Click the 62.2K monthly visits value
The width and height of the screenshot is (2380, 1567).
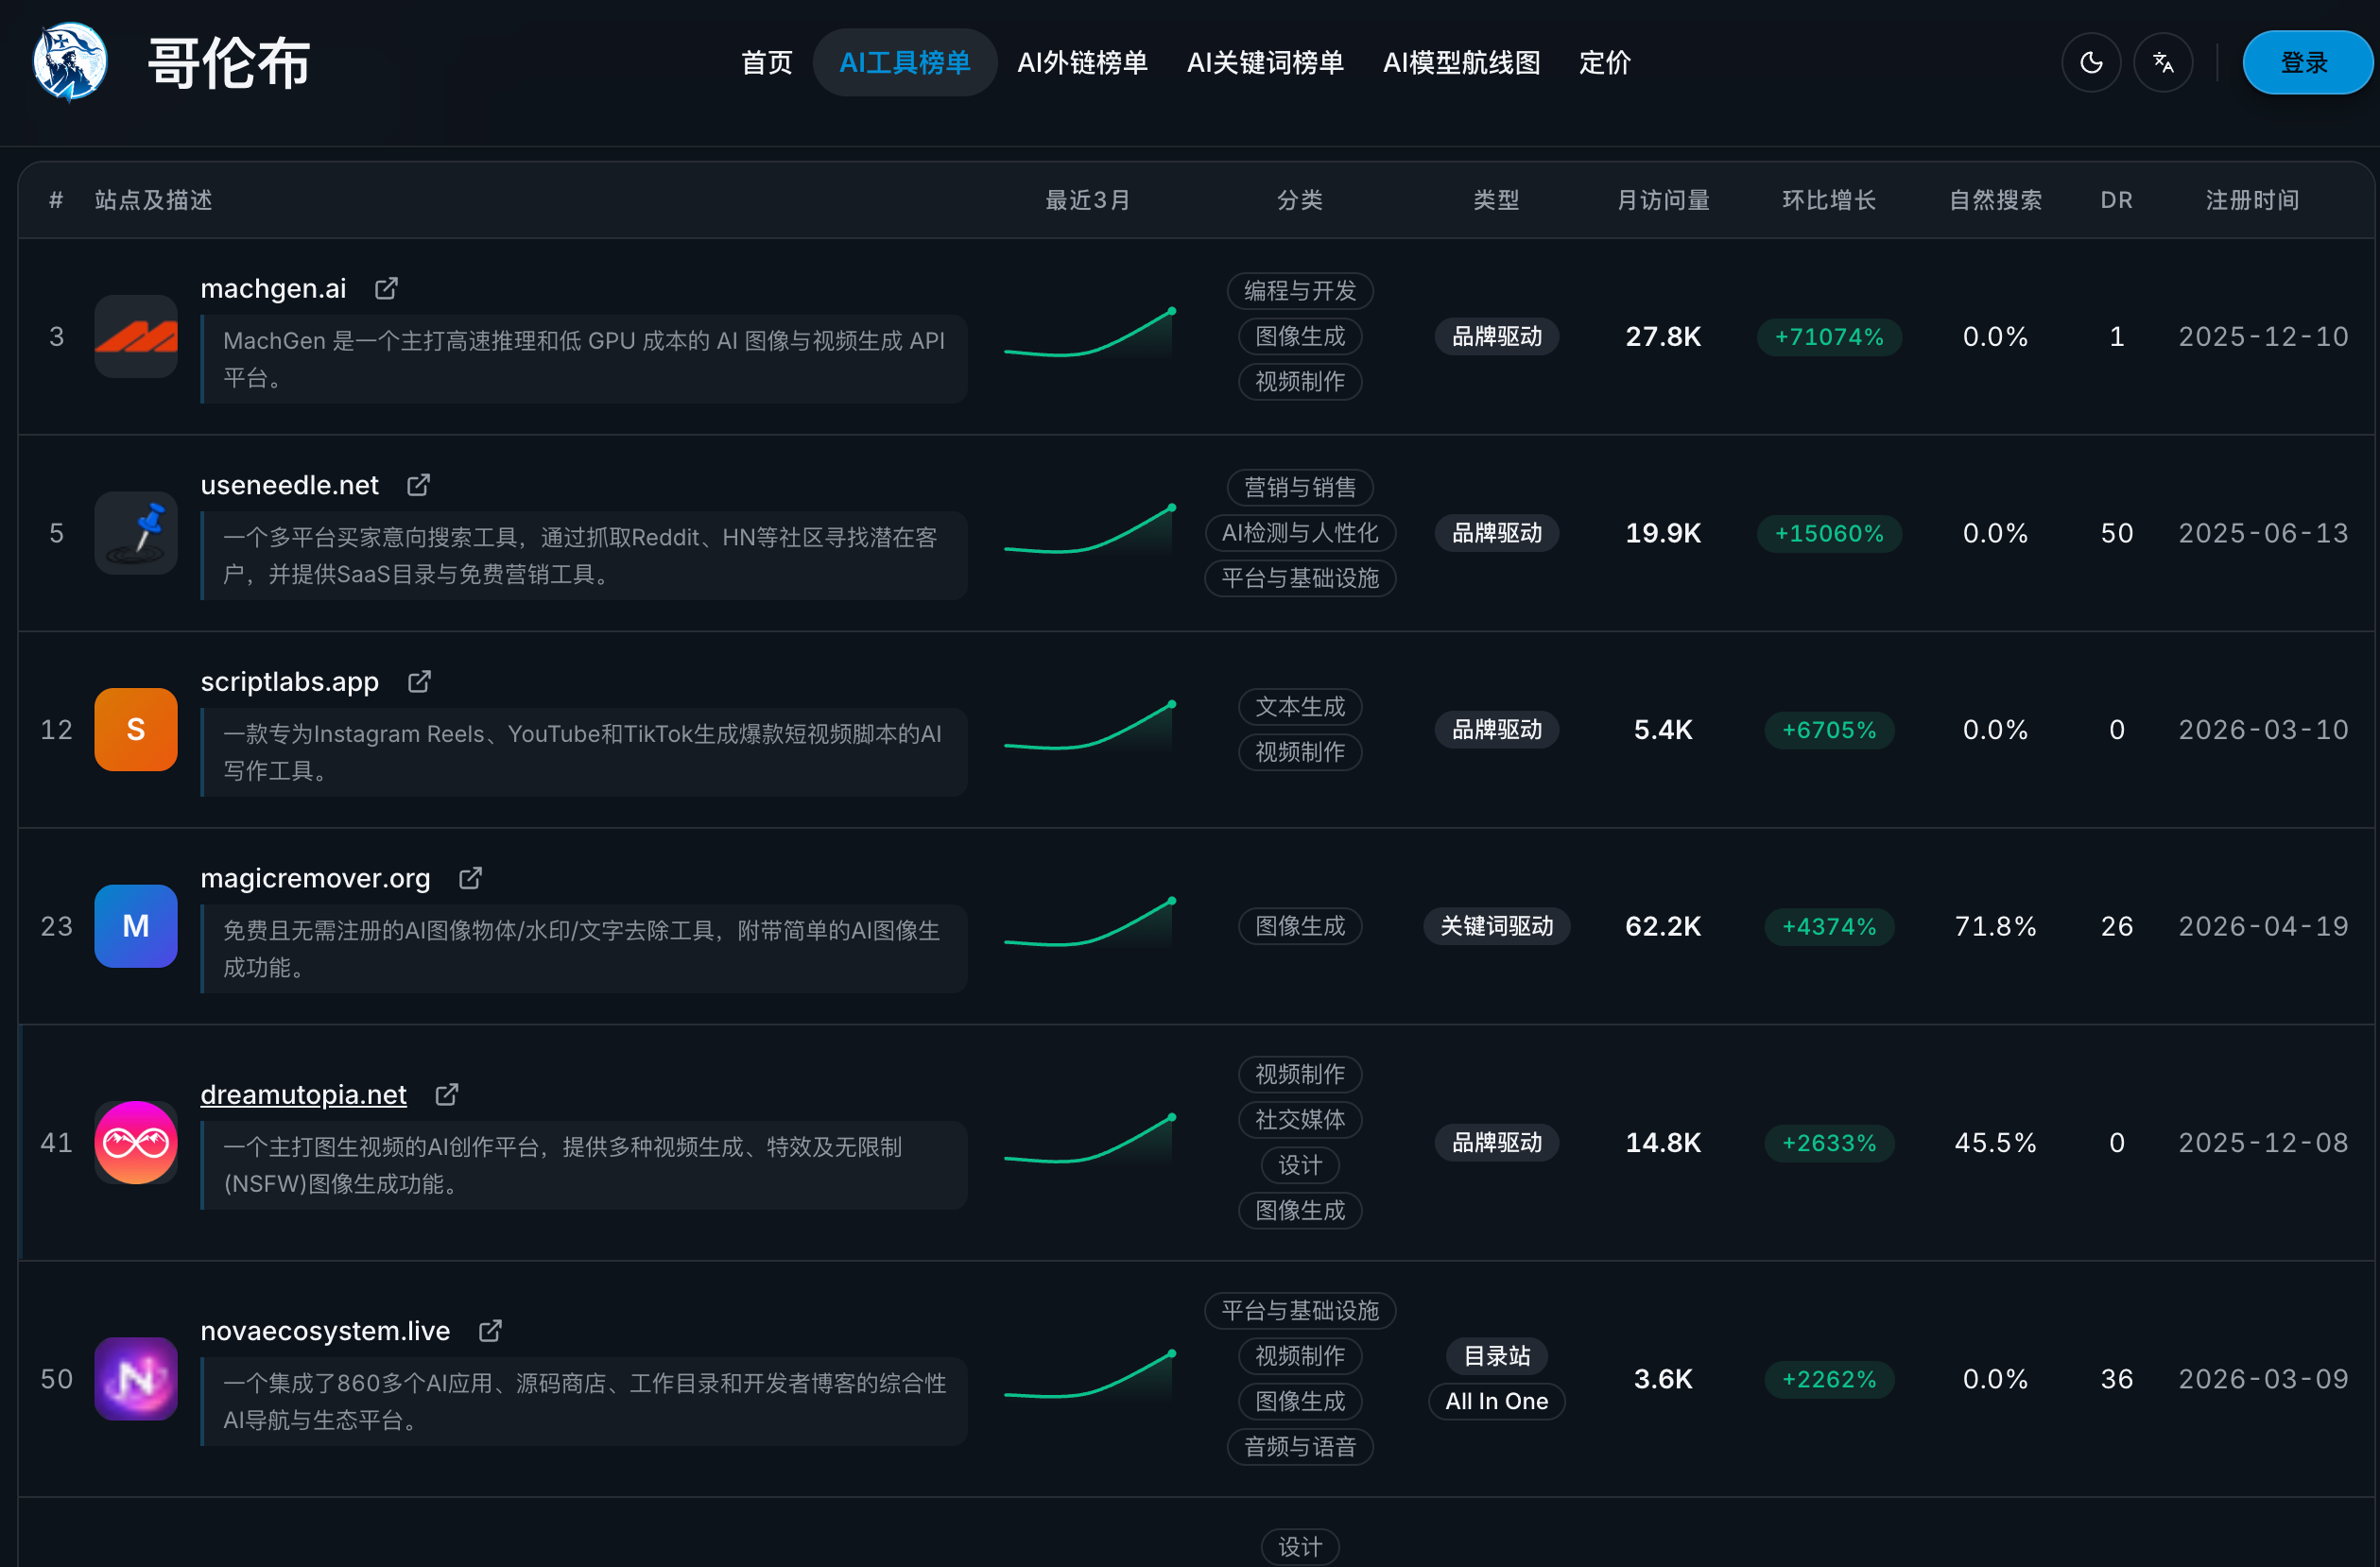pyautogui.click(x=1663, y=926)
